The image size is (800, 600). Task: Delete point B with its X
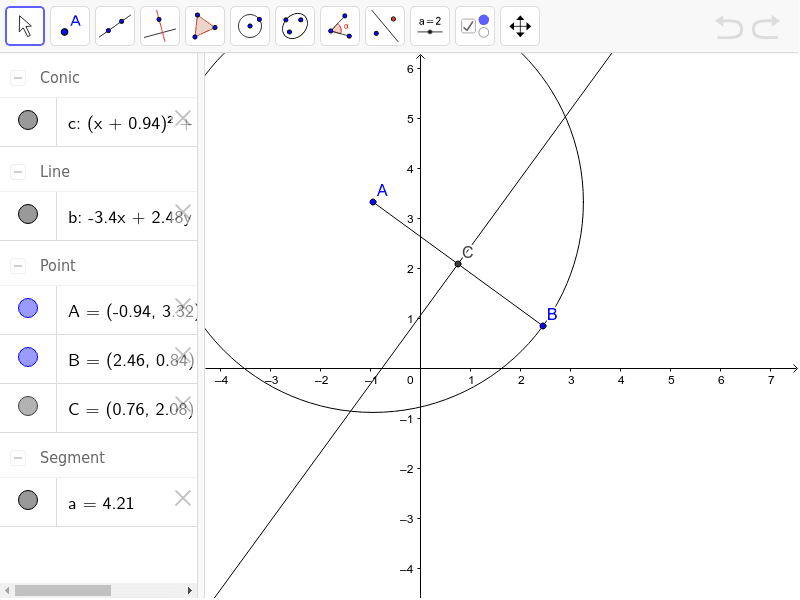[x=183, y=355]
